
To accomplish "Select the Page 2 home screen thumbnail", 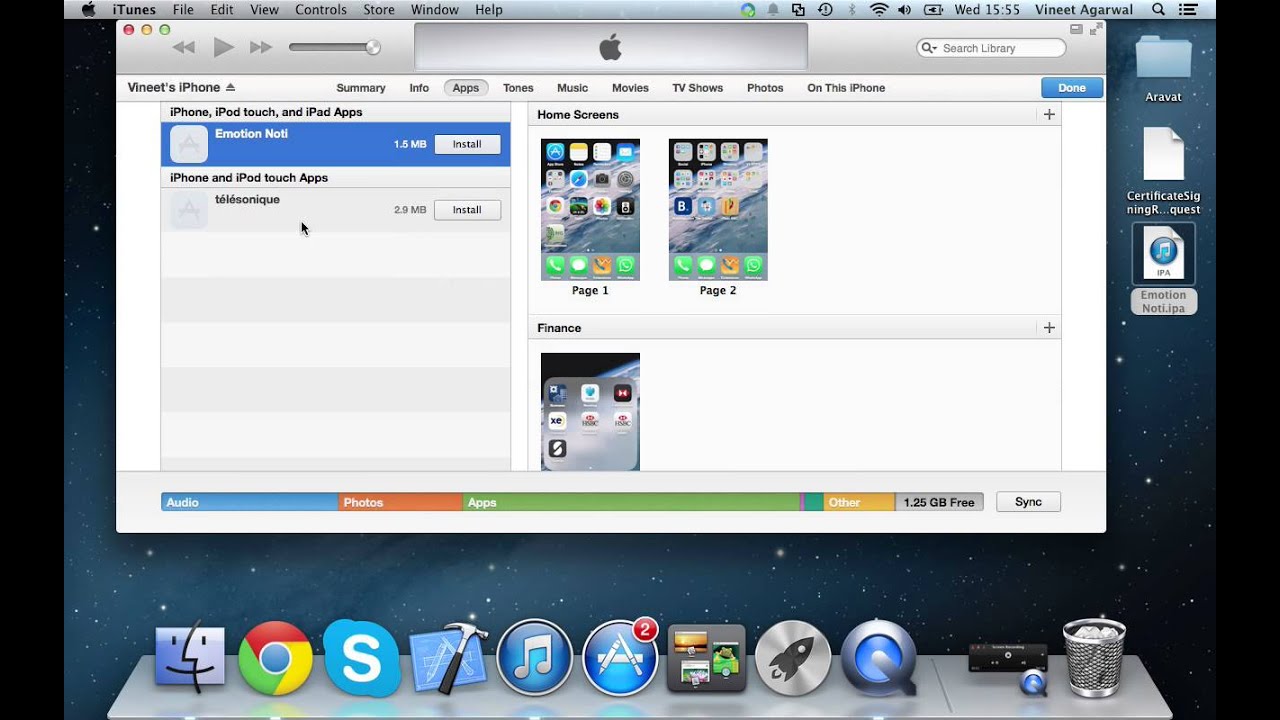I will point(718,210).
